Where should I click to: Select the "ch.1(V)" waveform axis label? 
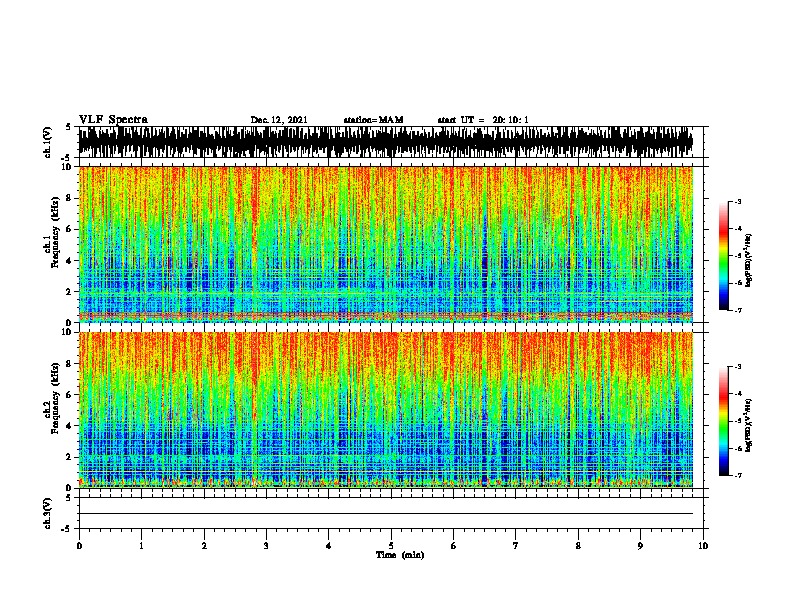coord(48,142)
